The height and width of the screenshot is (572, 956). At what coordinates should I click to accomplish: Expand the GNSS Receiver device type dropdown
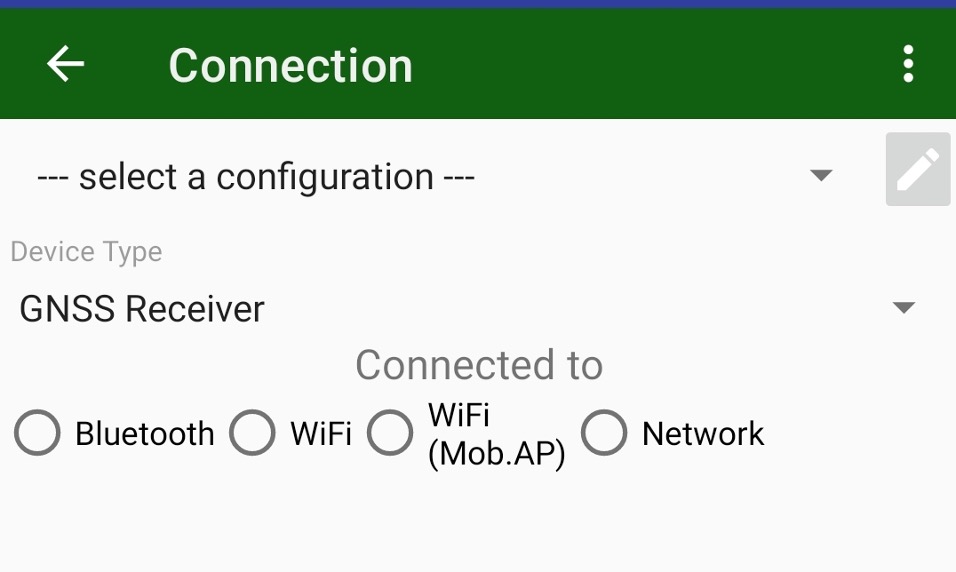pyautogui.click(x=468, y=308)
